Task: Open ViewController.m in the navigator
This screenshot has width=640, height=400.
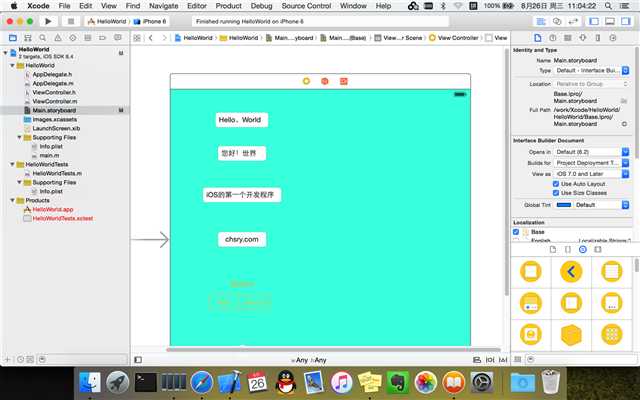Action: (x=55, y=101)
